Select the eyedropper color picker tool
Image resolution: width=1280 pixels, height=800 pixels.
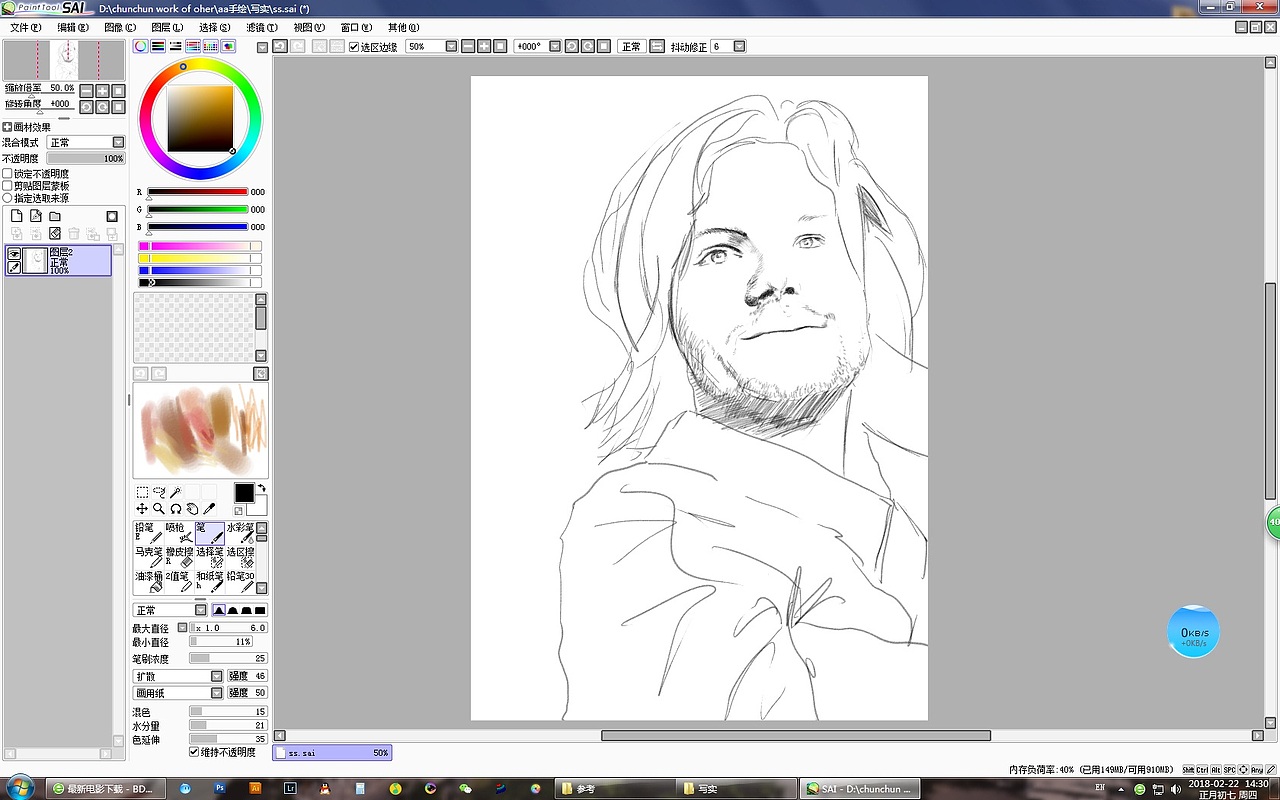[209, 508]
